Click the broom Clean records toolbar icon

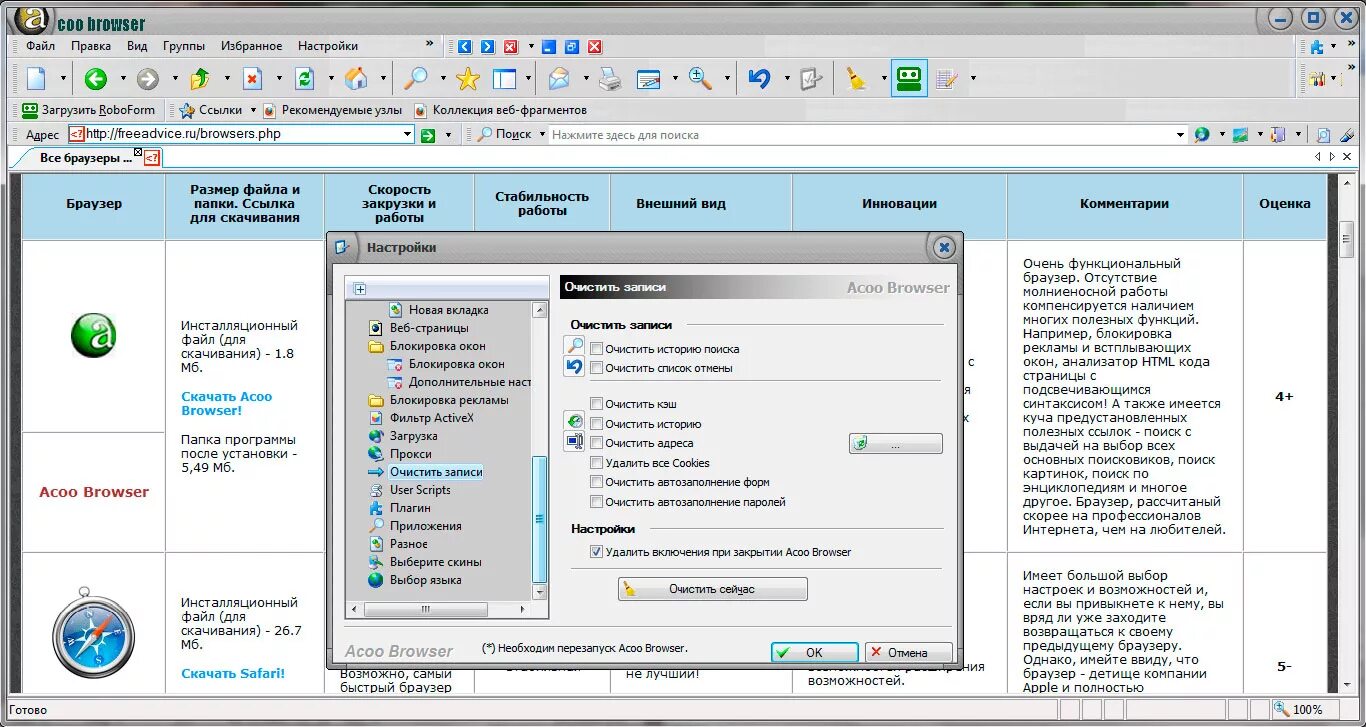856,79
